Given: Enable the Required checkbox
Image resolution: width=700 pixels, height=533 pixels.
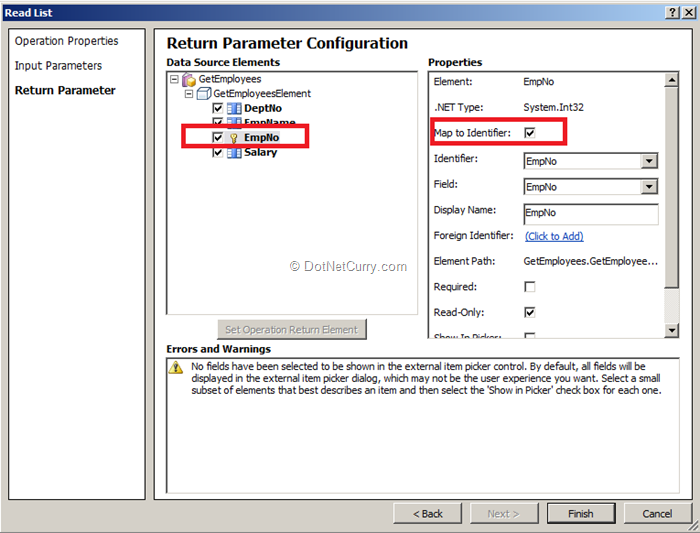Looking at the screenshot, I should (530, 287).
